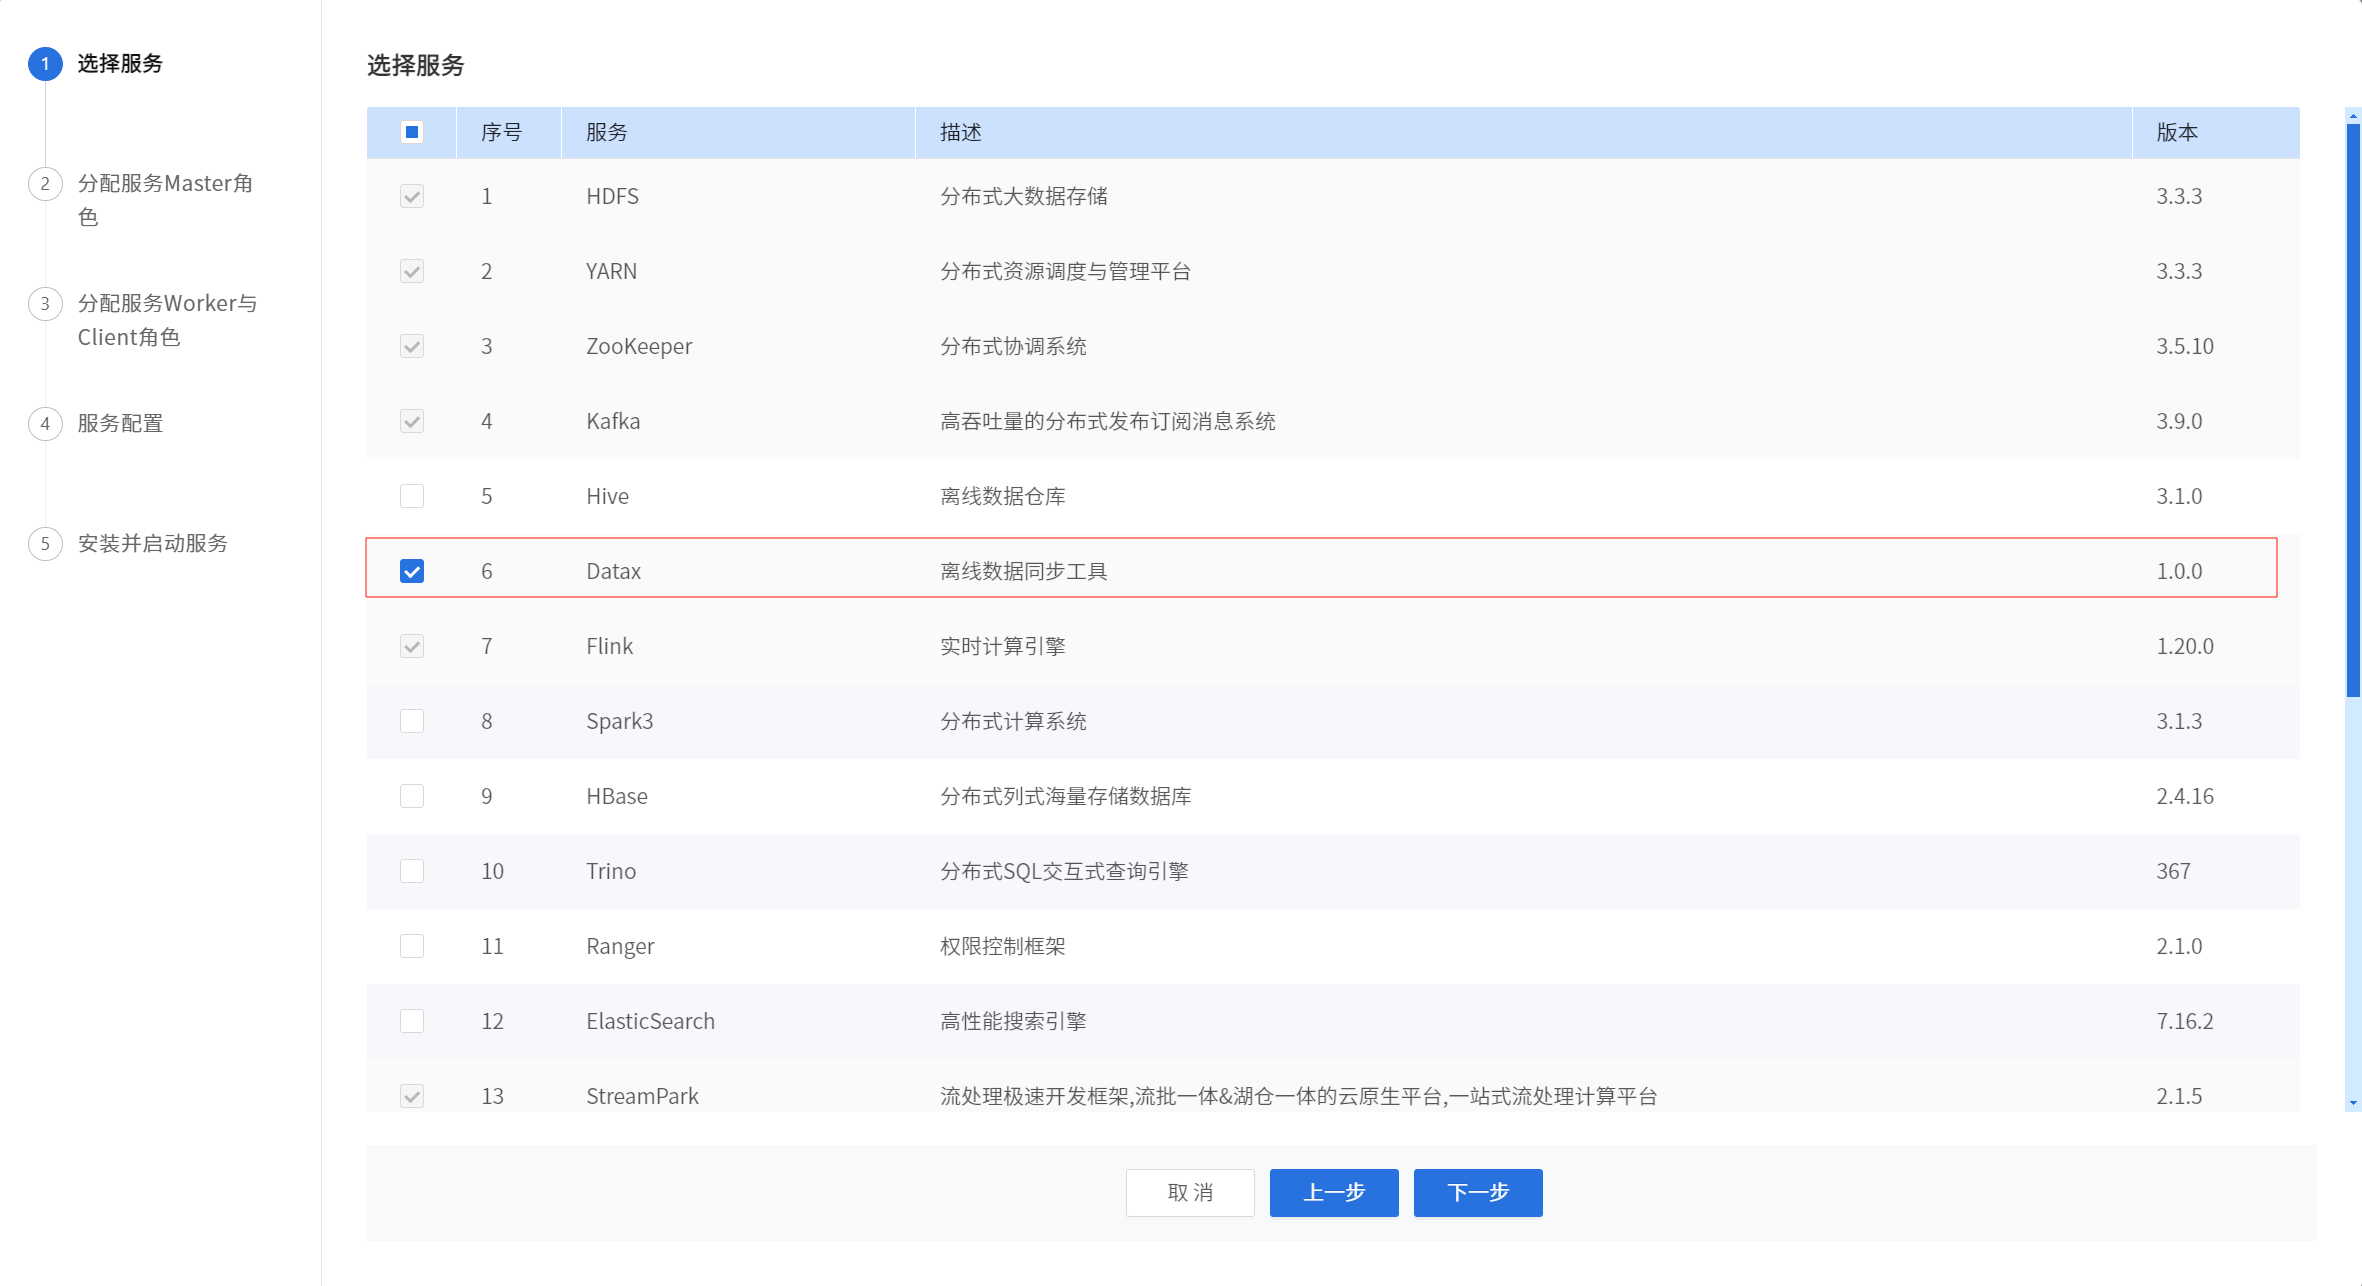Click step 3 circle icon in wizard
This screenshot has height=1286, width=2362.
tap(45, 304)
